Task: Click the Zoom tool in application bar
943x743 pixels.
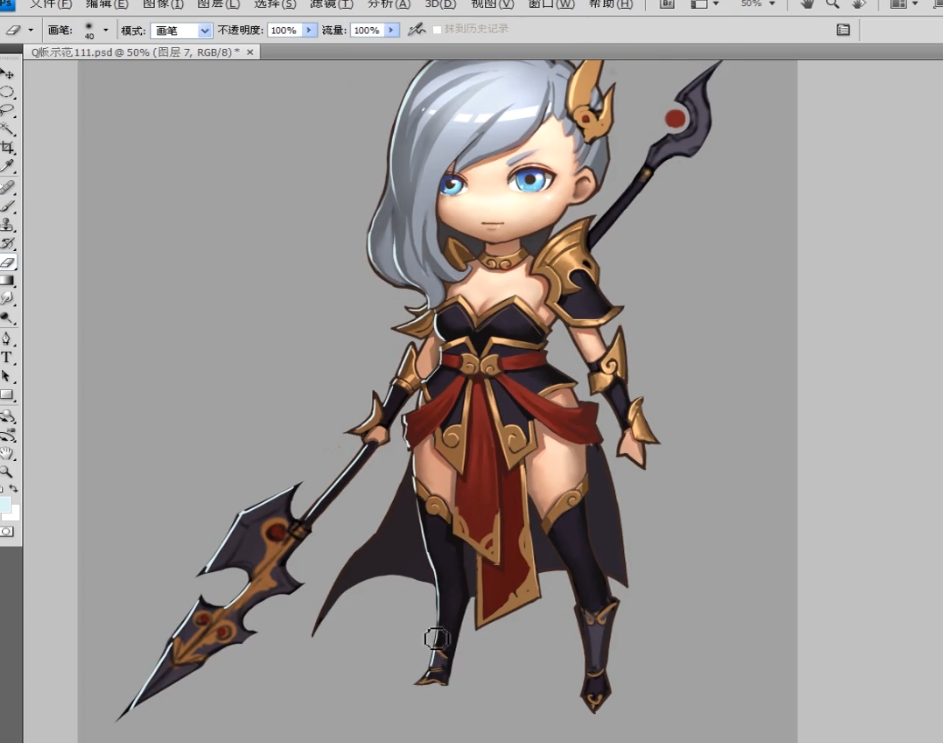Action: (x=832, y=4)
